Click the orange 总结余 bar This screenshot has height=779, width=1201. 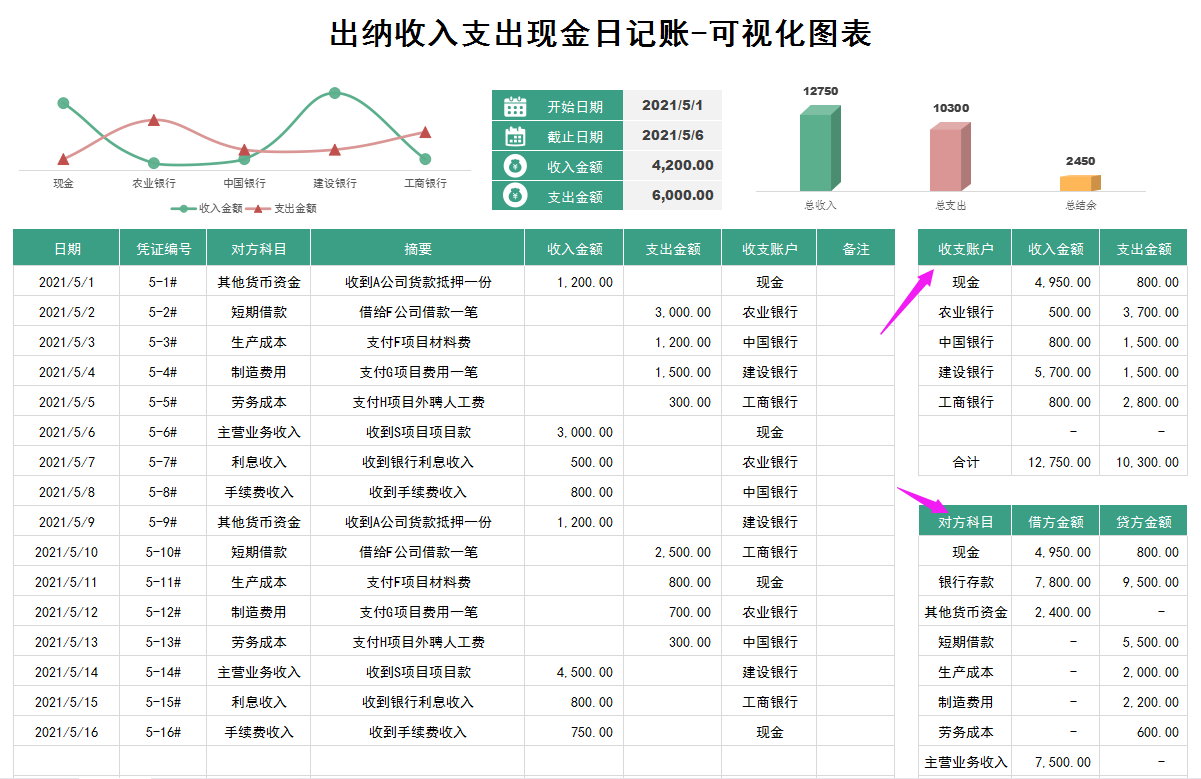tap(1080, 183)
